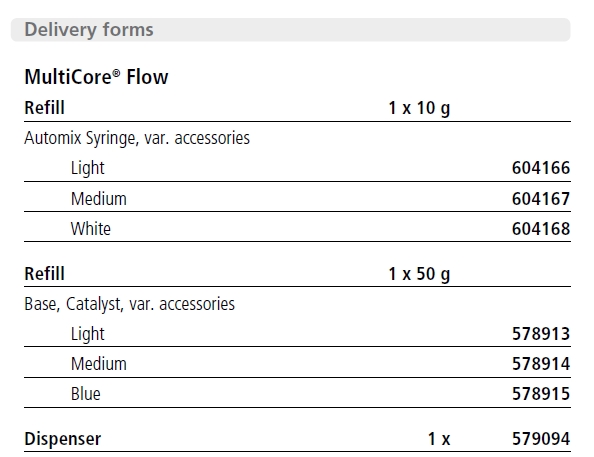Click the Dispenser row label
Viewport: 594px width, 457px height.
(x=63, y=439)
